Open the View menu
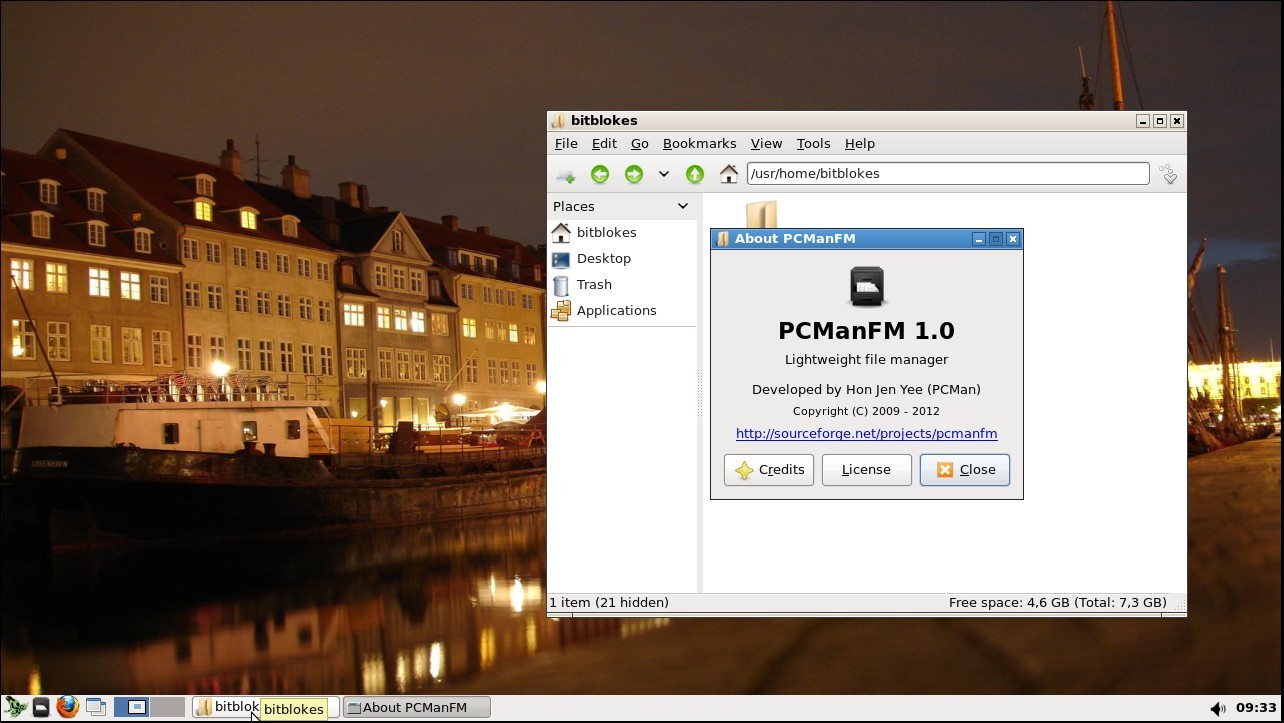Viewport: 1284px width, 723px height. pyautogui.click(x=766, y=144)
